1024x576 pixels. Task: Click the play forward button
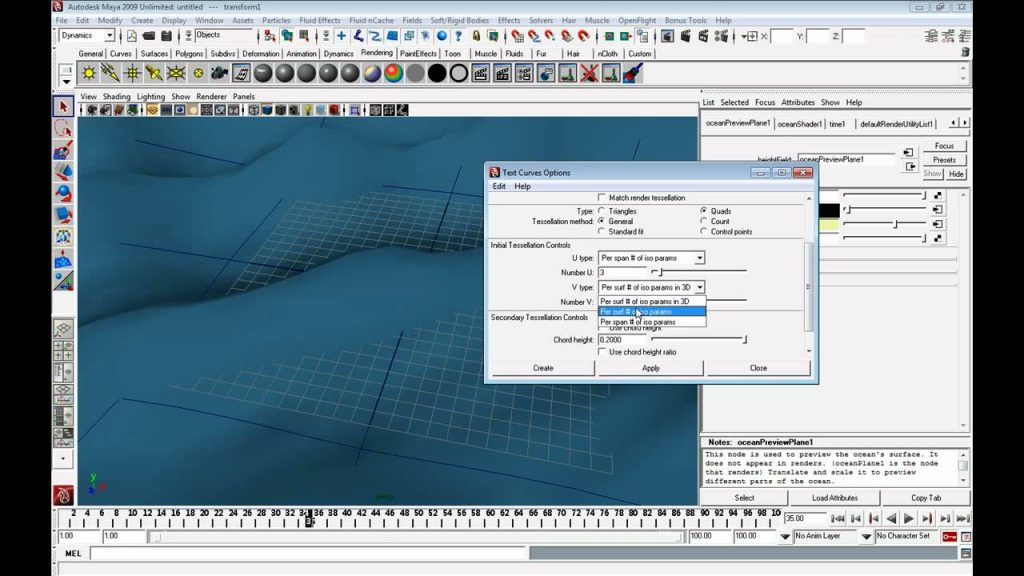[908, 519]
